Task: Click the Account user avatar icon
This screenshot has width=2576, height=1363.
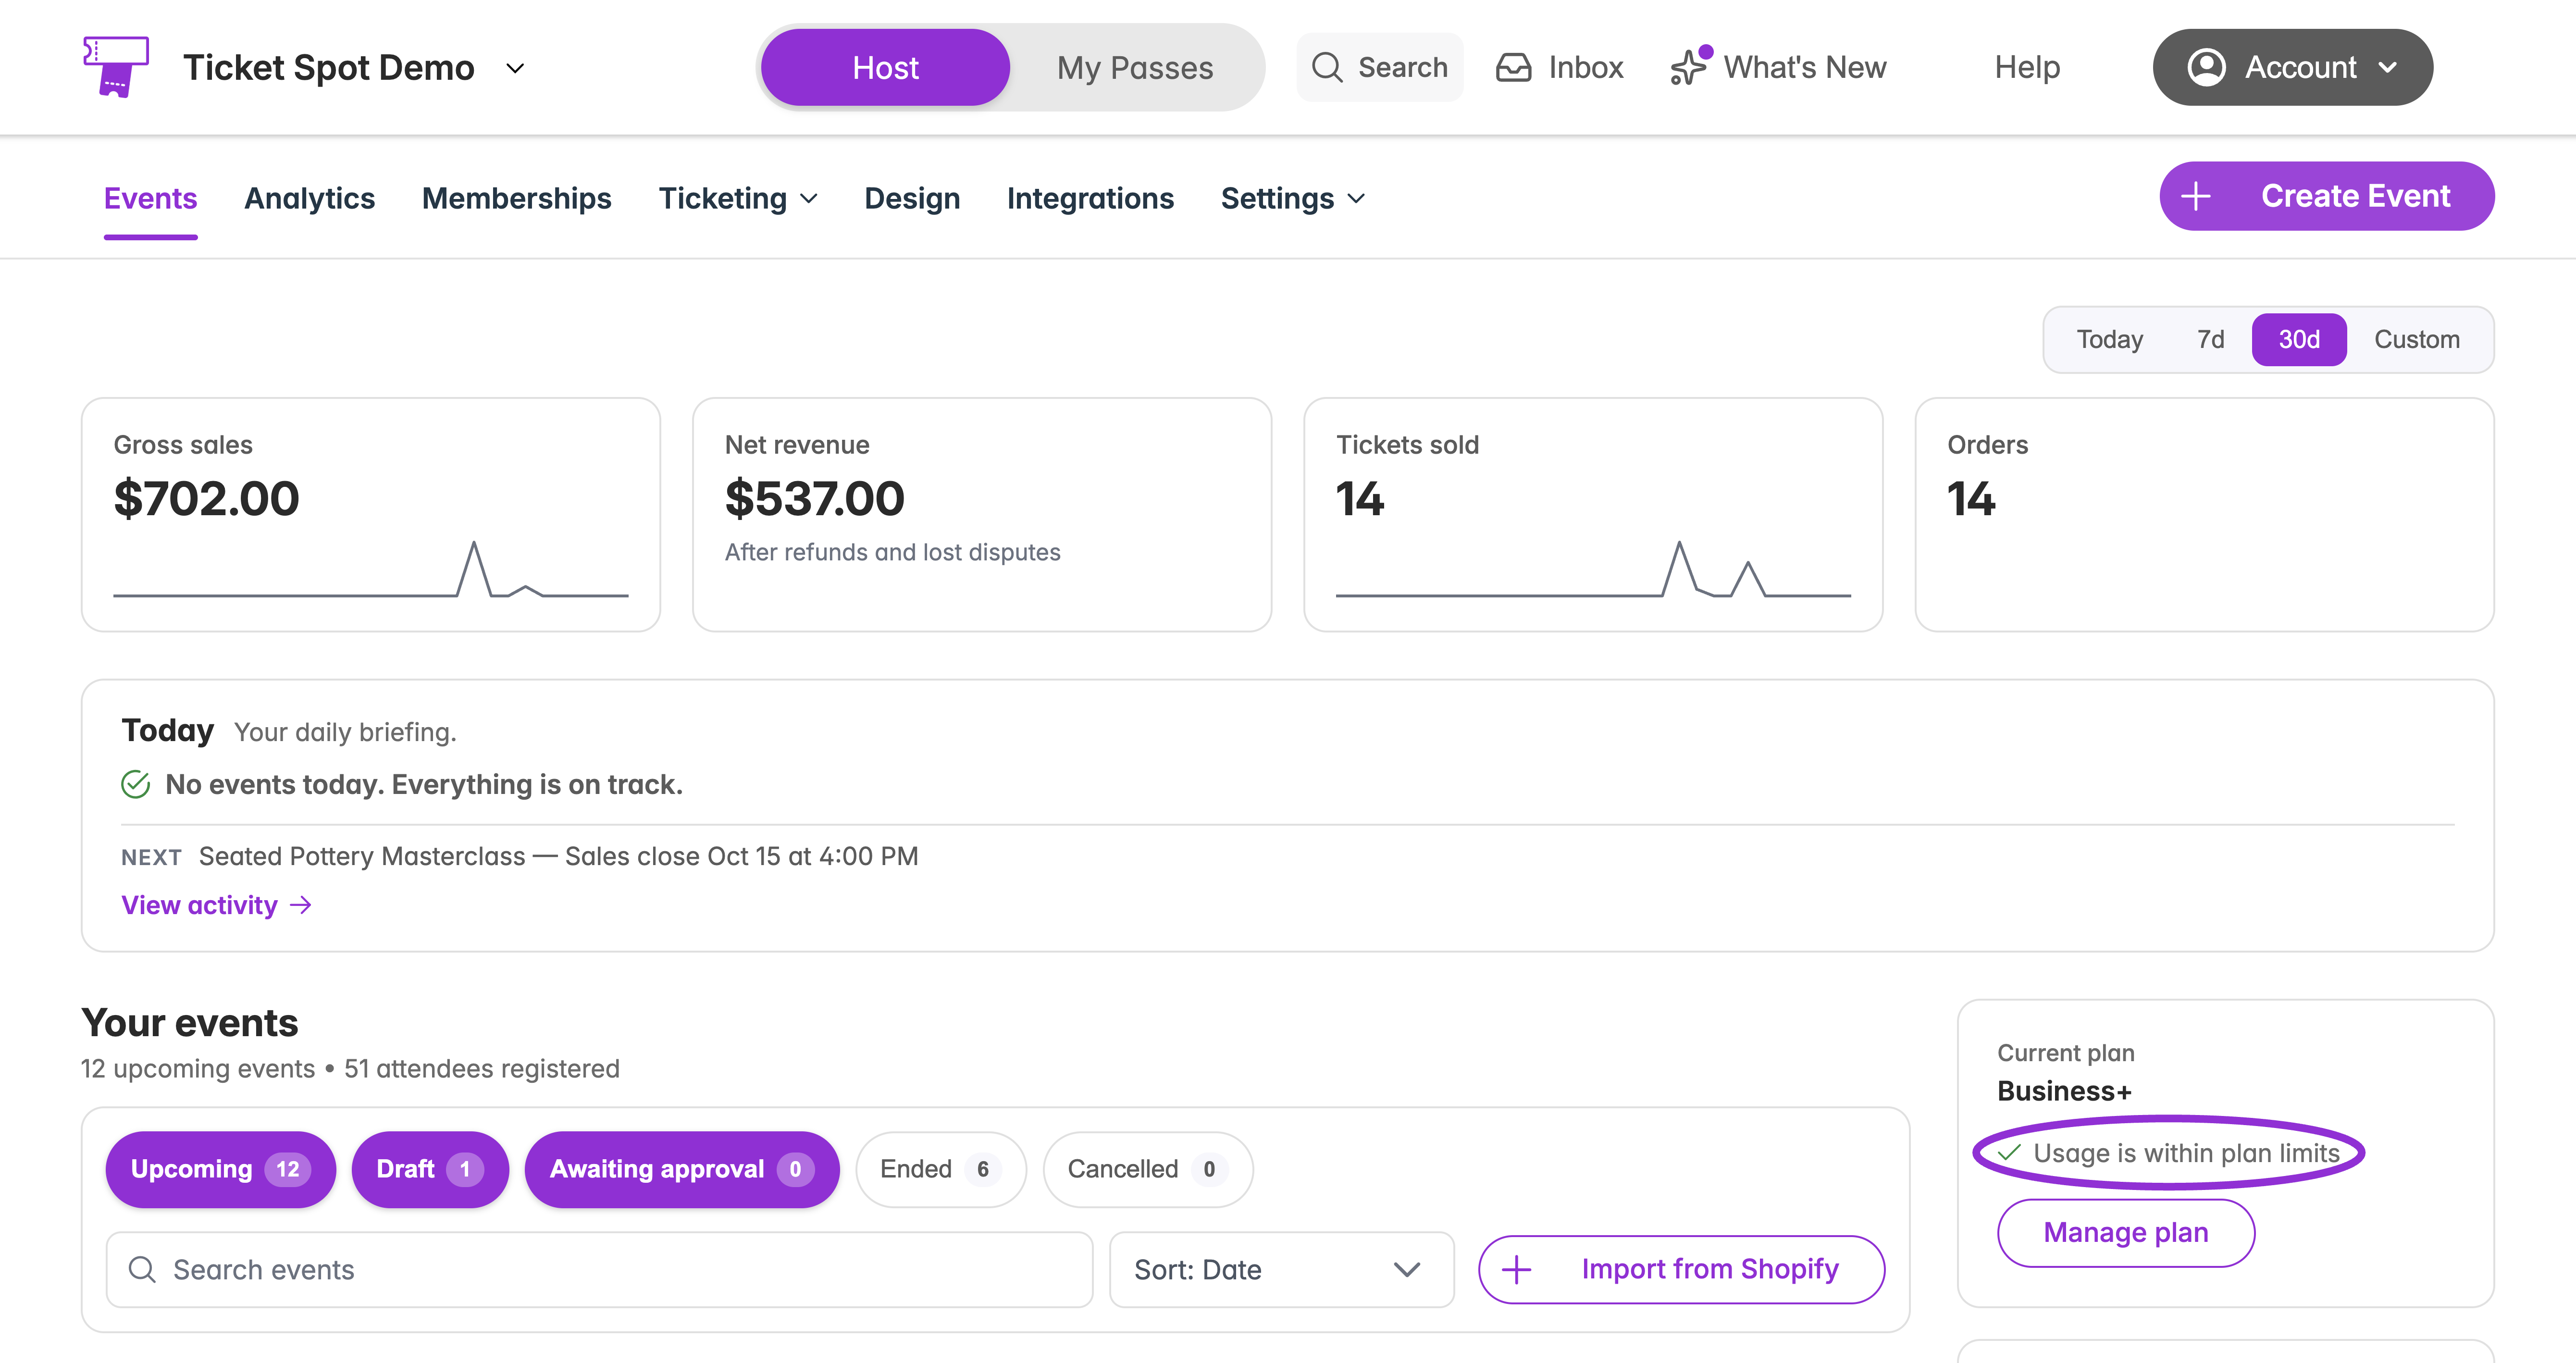Action: pyautogui.click(x=2206, y=67)
